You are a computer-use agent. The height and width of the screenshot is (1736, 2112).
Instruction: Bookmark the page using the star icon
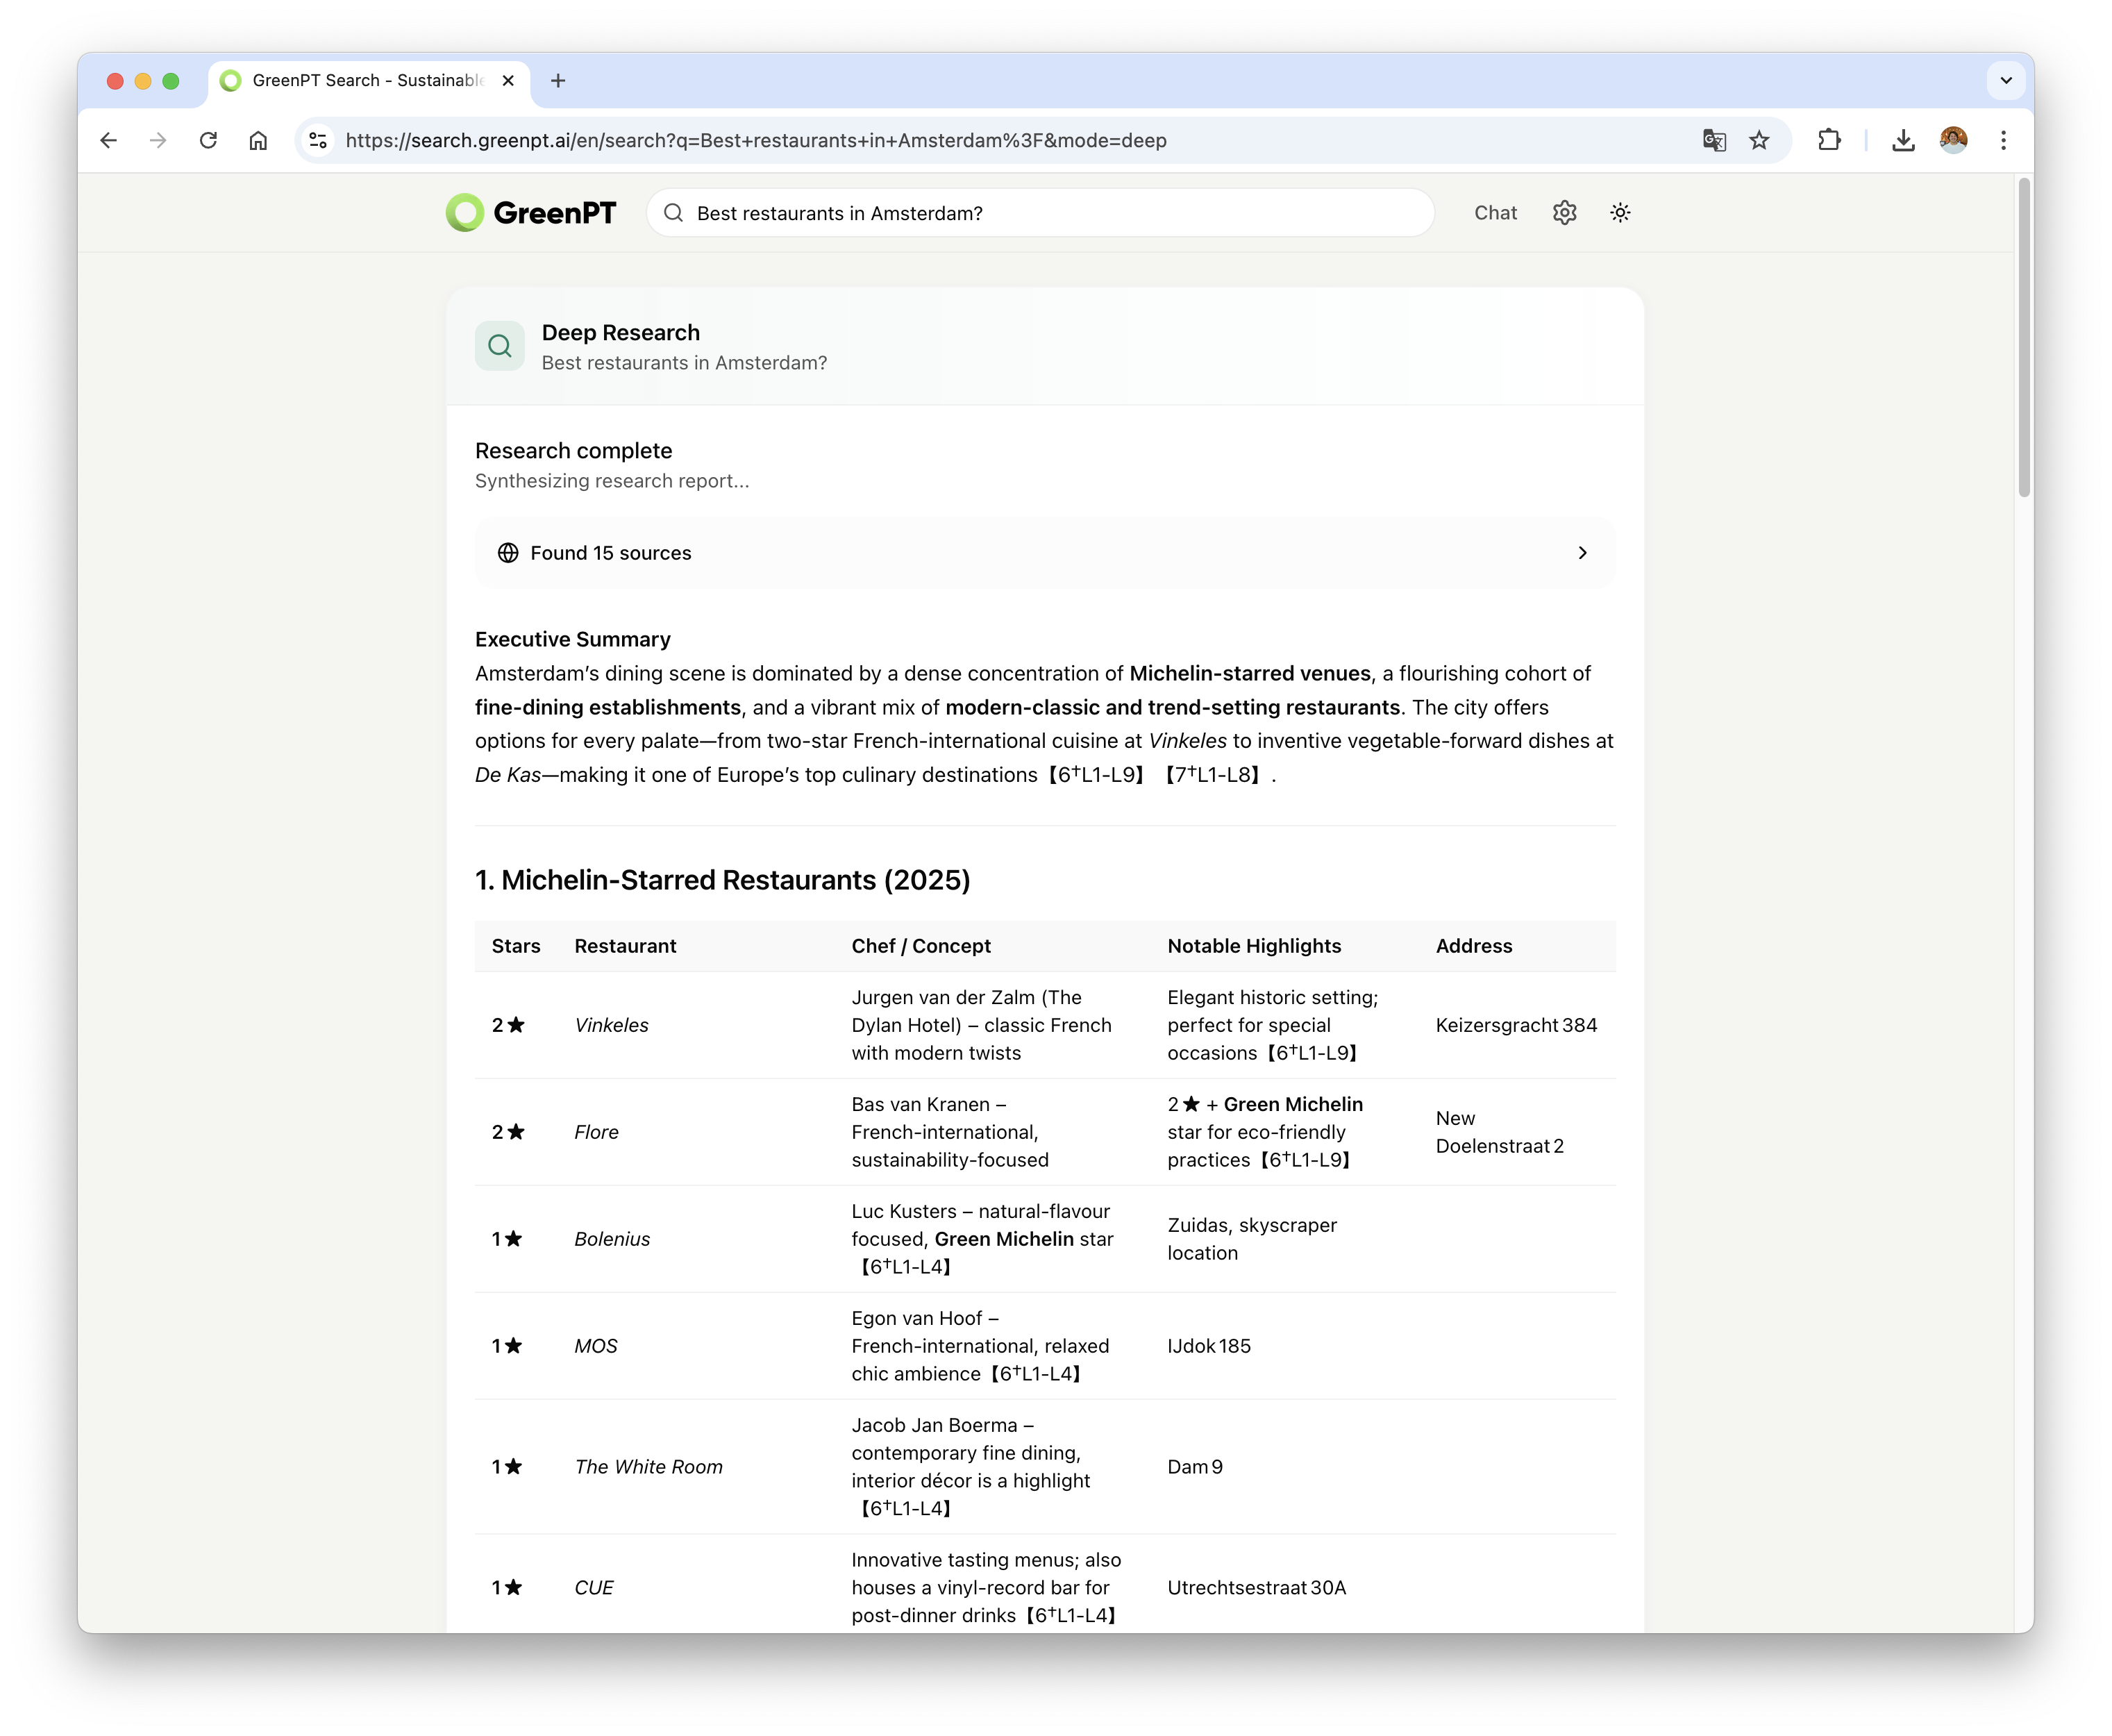pos(1759,140)
